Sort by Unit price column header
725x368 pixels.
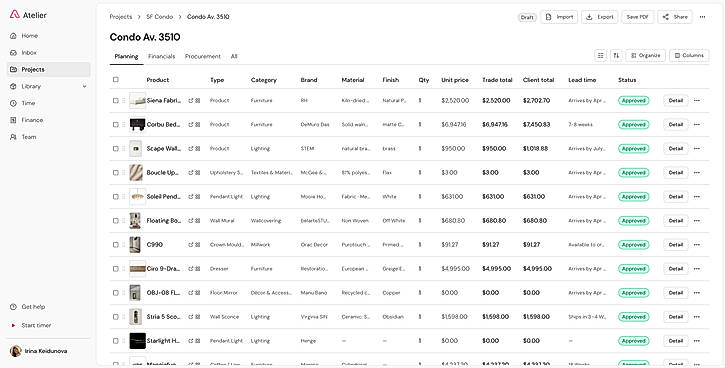click(455, 80)
